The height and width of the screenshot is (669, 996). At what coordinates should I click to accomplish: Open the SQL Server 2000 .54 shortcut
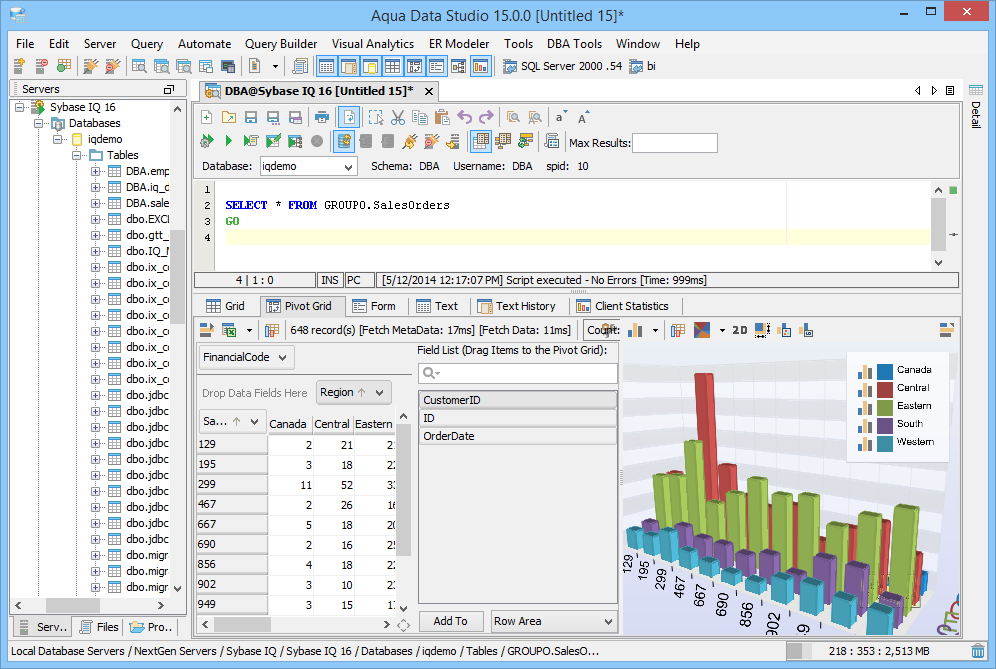563,66
